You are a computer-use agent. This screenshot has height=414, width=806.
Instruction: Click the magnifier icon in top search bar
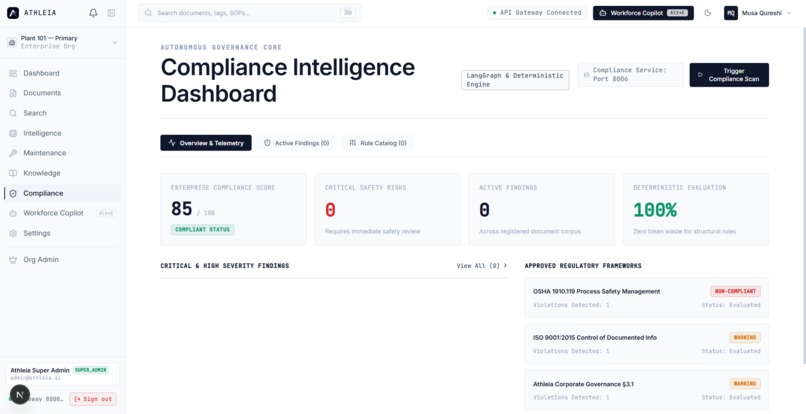coord(148,13)
